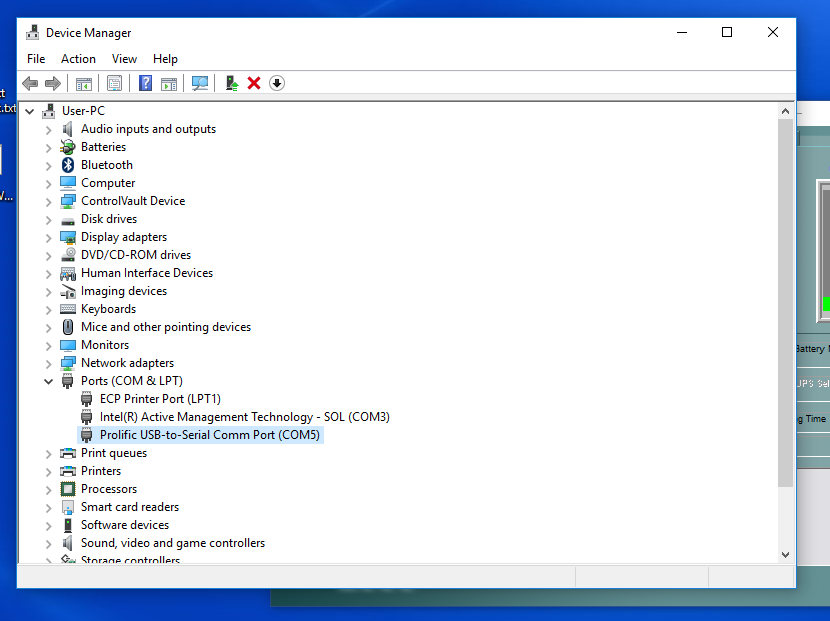Expand the Print queues category
830x621 pixels.
click(x=49, y=454)
